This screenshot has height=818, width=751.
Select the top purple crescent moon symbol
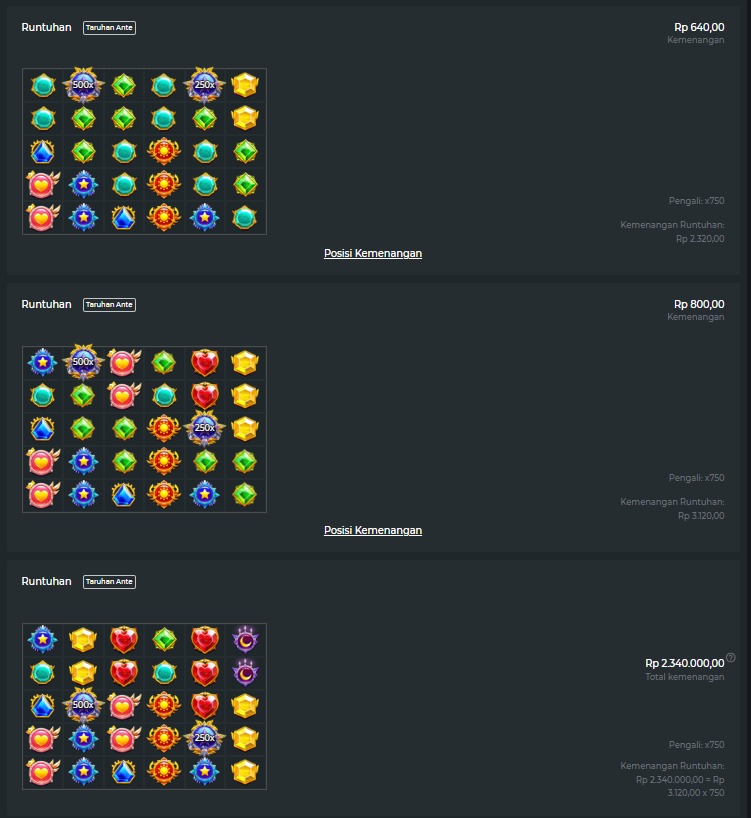[245, 640]
